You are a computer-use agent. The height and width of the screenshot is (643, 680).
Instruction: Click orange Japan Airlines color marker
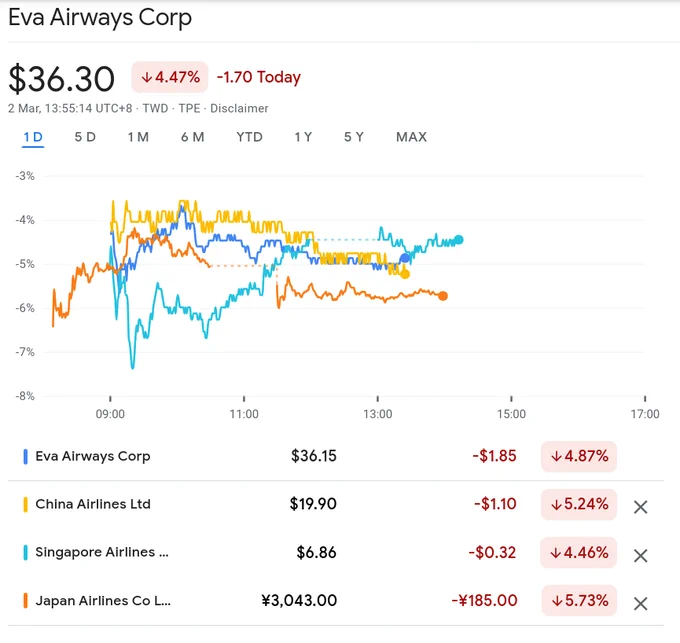pyautogui.click(x=25, y=601)
